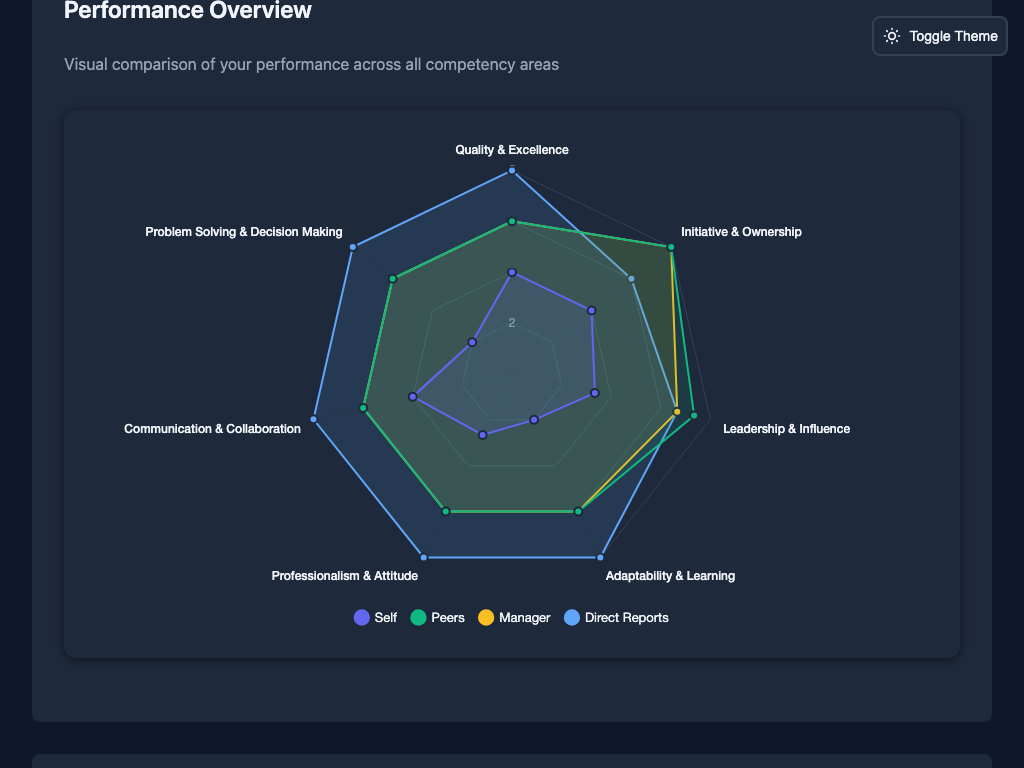Toggle the Peers series visibility
The width and height of the screenshot is (1024, 768).
[437, 617]
